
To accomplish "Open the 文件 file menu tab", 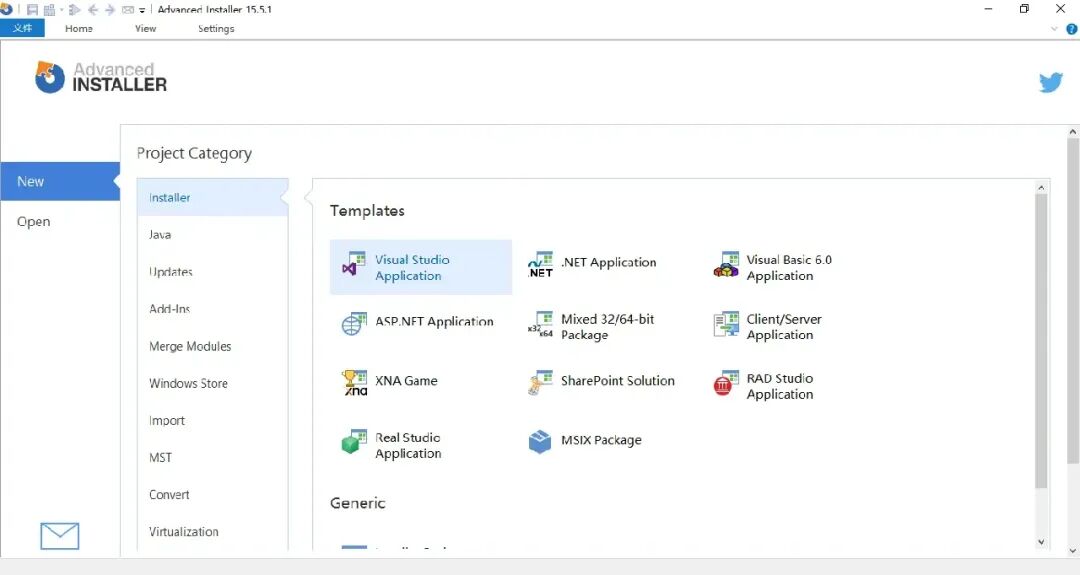I will click(22, 28).
